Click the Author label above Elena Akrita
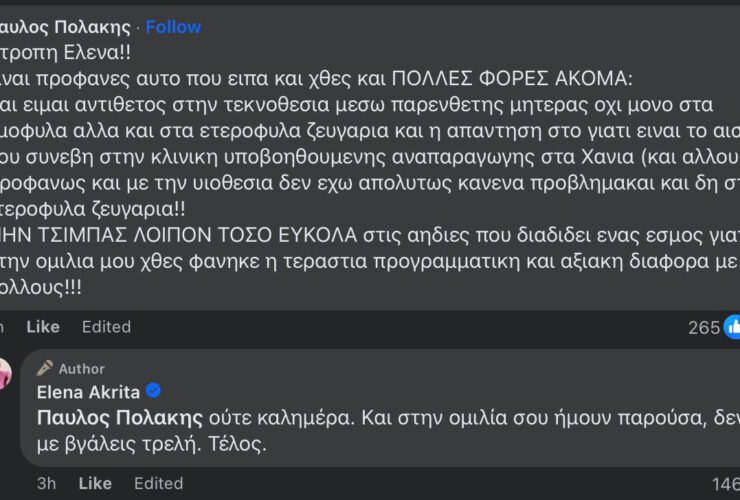740x500 pixels. 81,369
